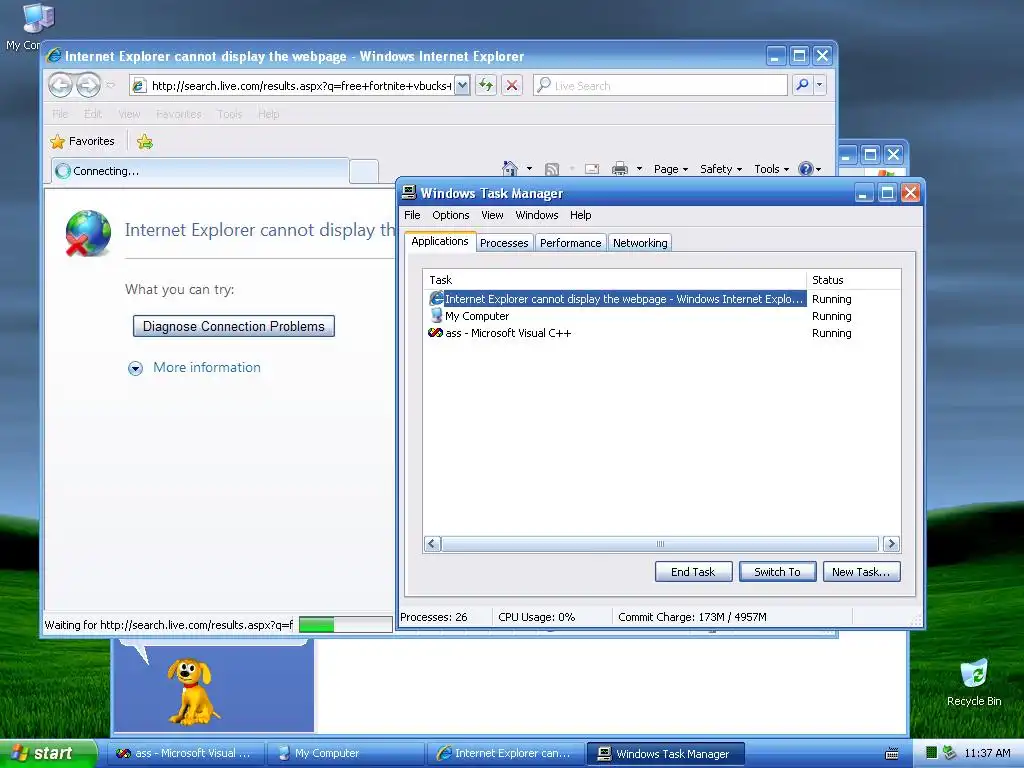Screen dimensions: 1024x768
Task: Open the Recycle Bin desktop icon
Action: coord(974,682)
